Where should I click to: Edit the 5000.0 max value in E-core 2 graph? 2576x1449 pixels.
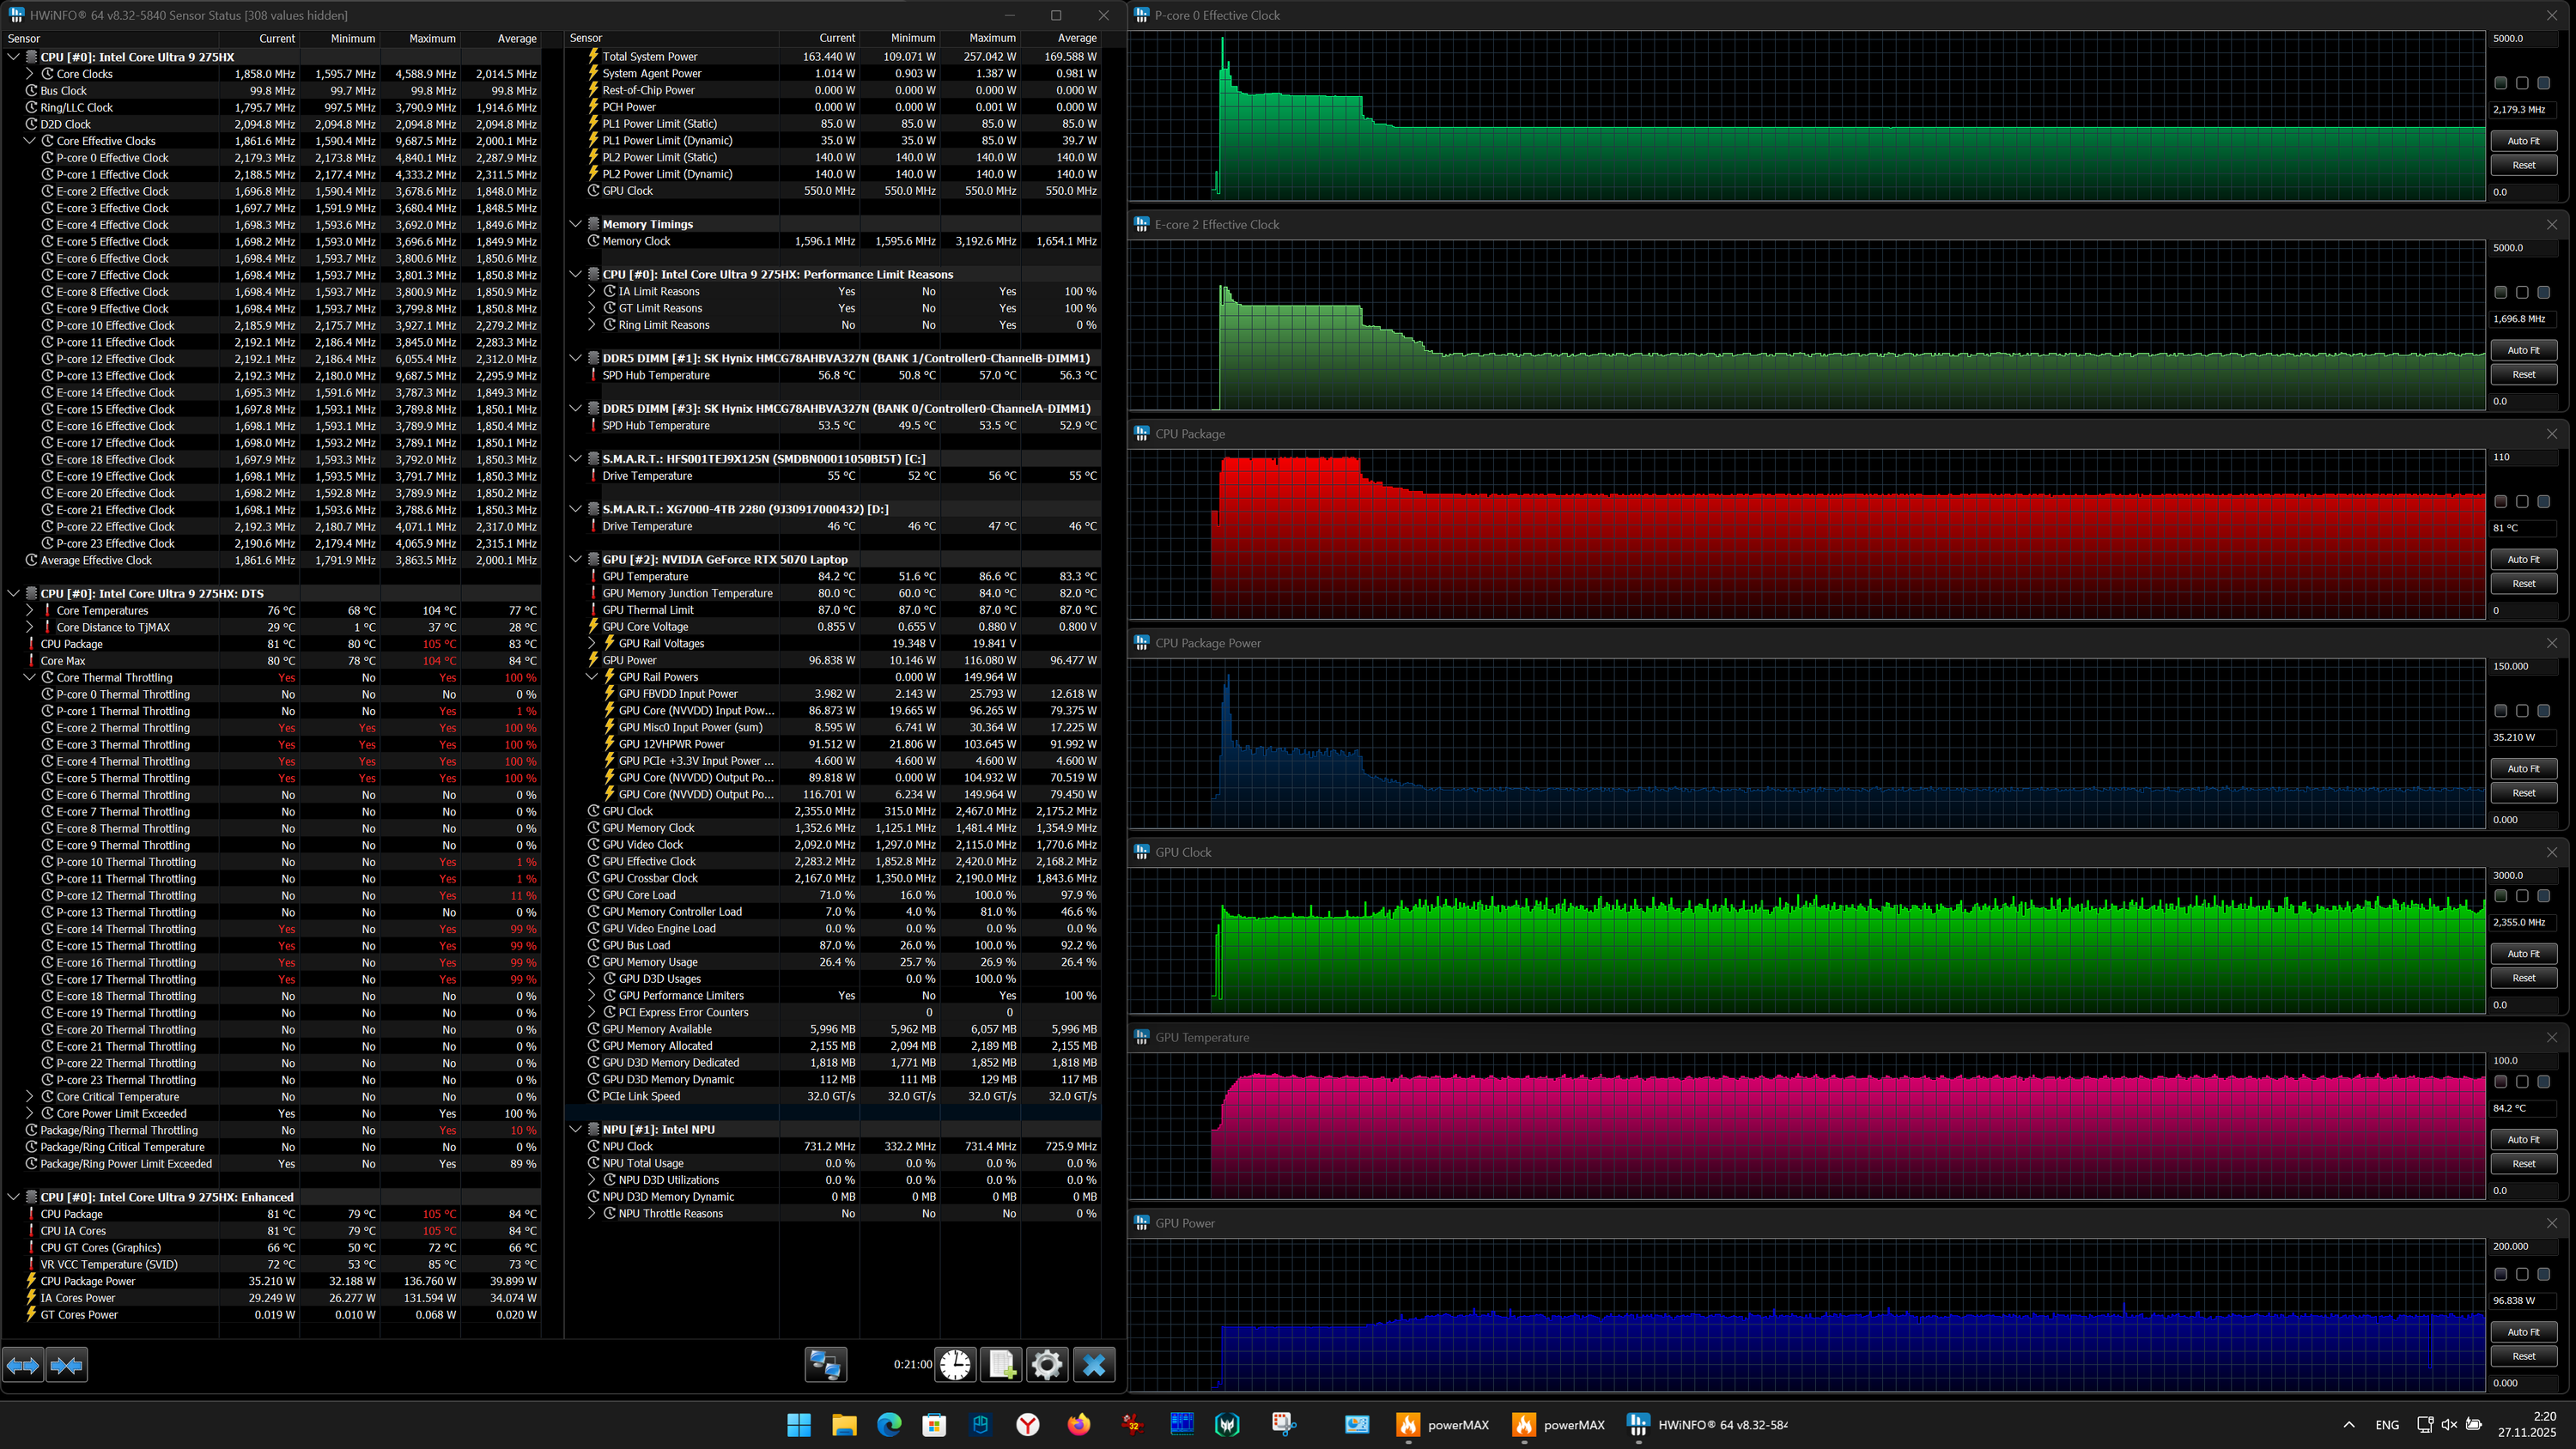[x=2519, y=248]
